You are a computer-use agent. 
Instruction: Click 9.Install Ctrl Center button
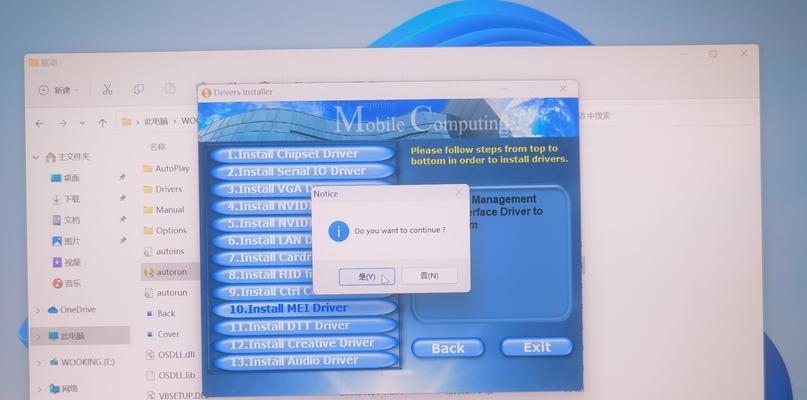[262, 291]
